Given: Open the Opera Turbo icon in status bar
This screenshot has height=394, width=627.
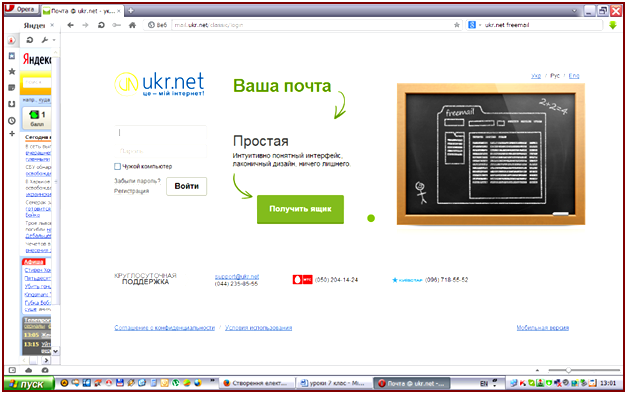Looking at the screenshot, I should pyautogui.click(x=45, y=370).
